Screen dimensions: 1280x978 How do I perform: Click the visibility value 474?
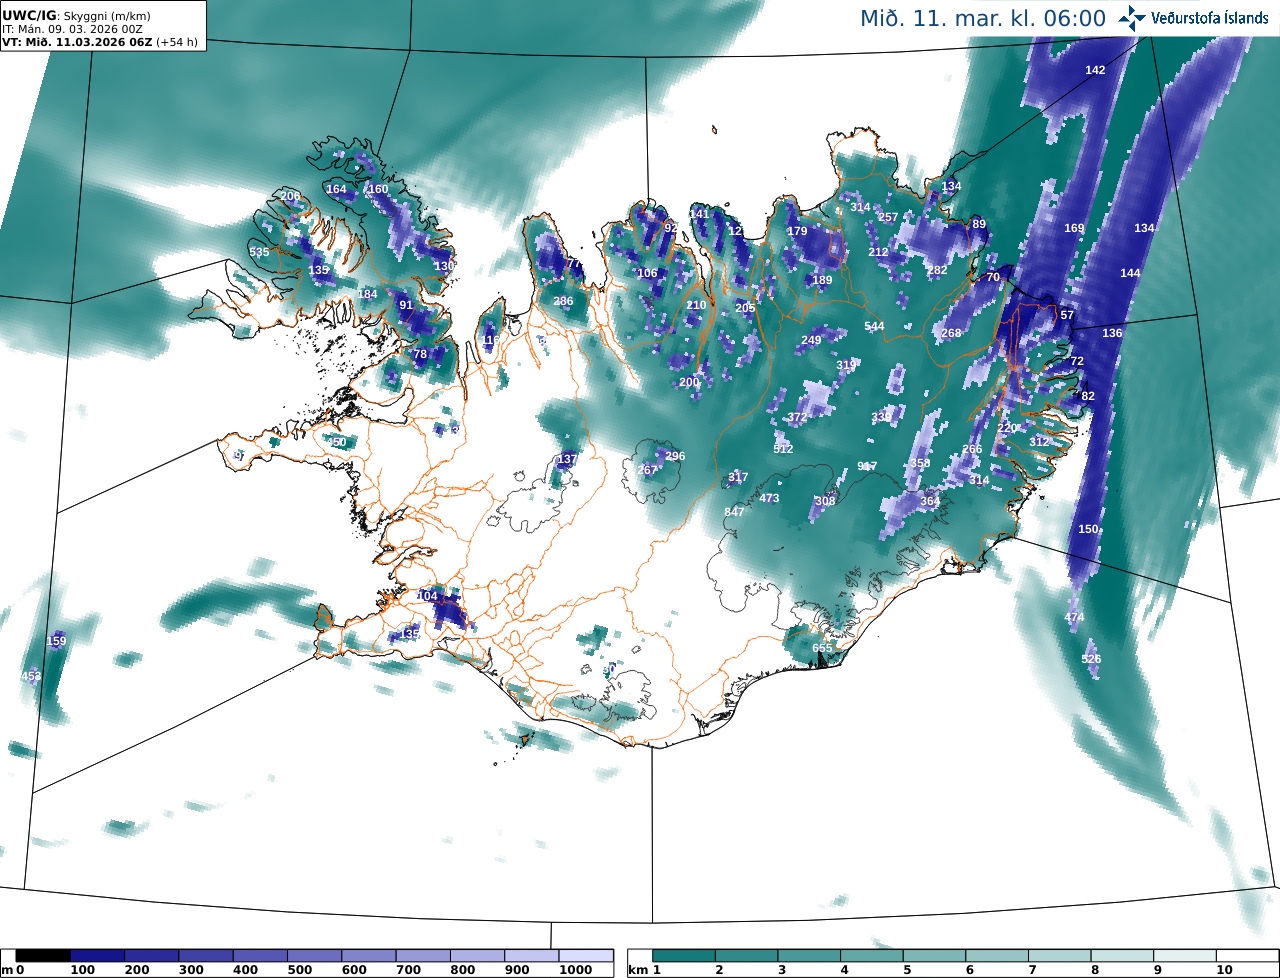pos(1074,617)
